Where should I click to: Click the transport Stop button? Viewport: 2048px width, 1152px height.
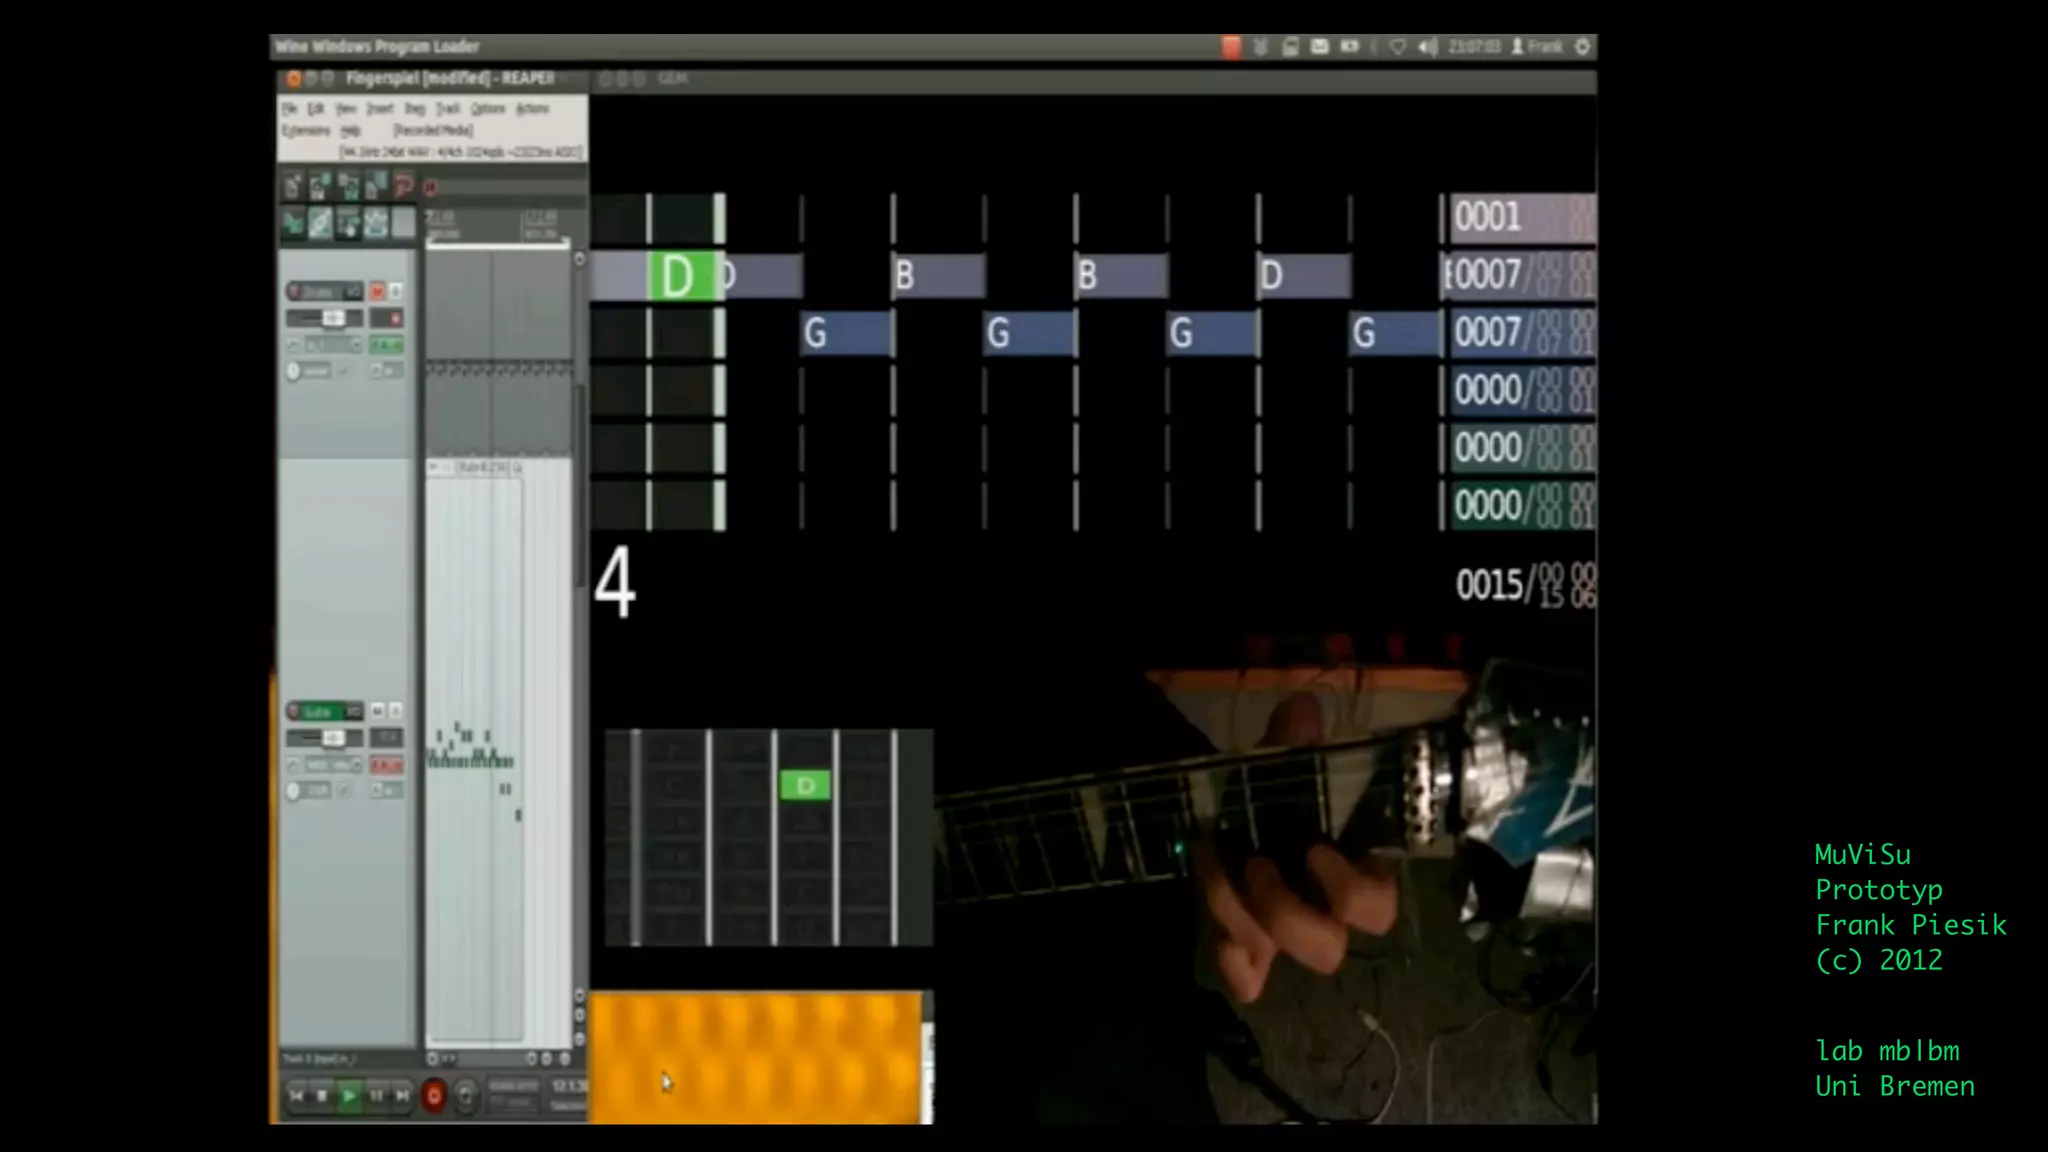[322, 1096]
